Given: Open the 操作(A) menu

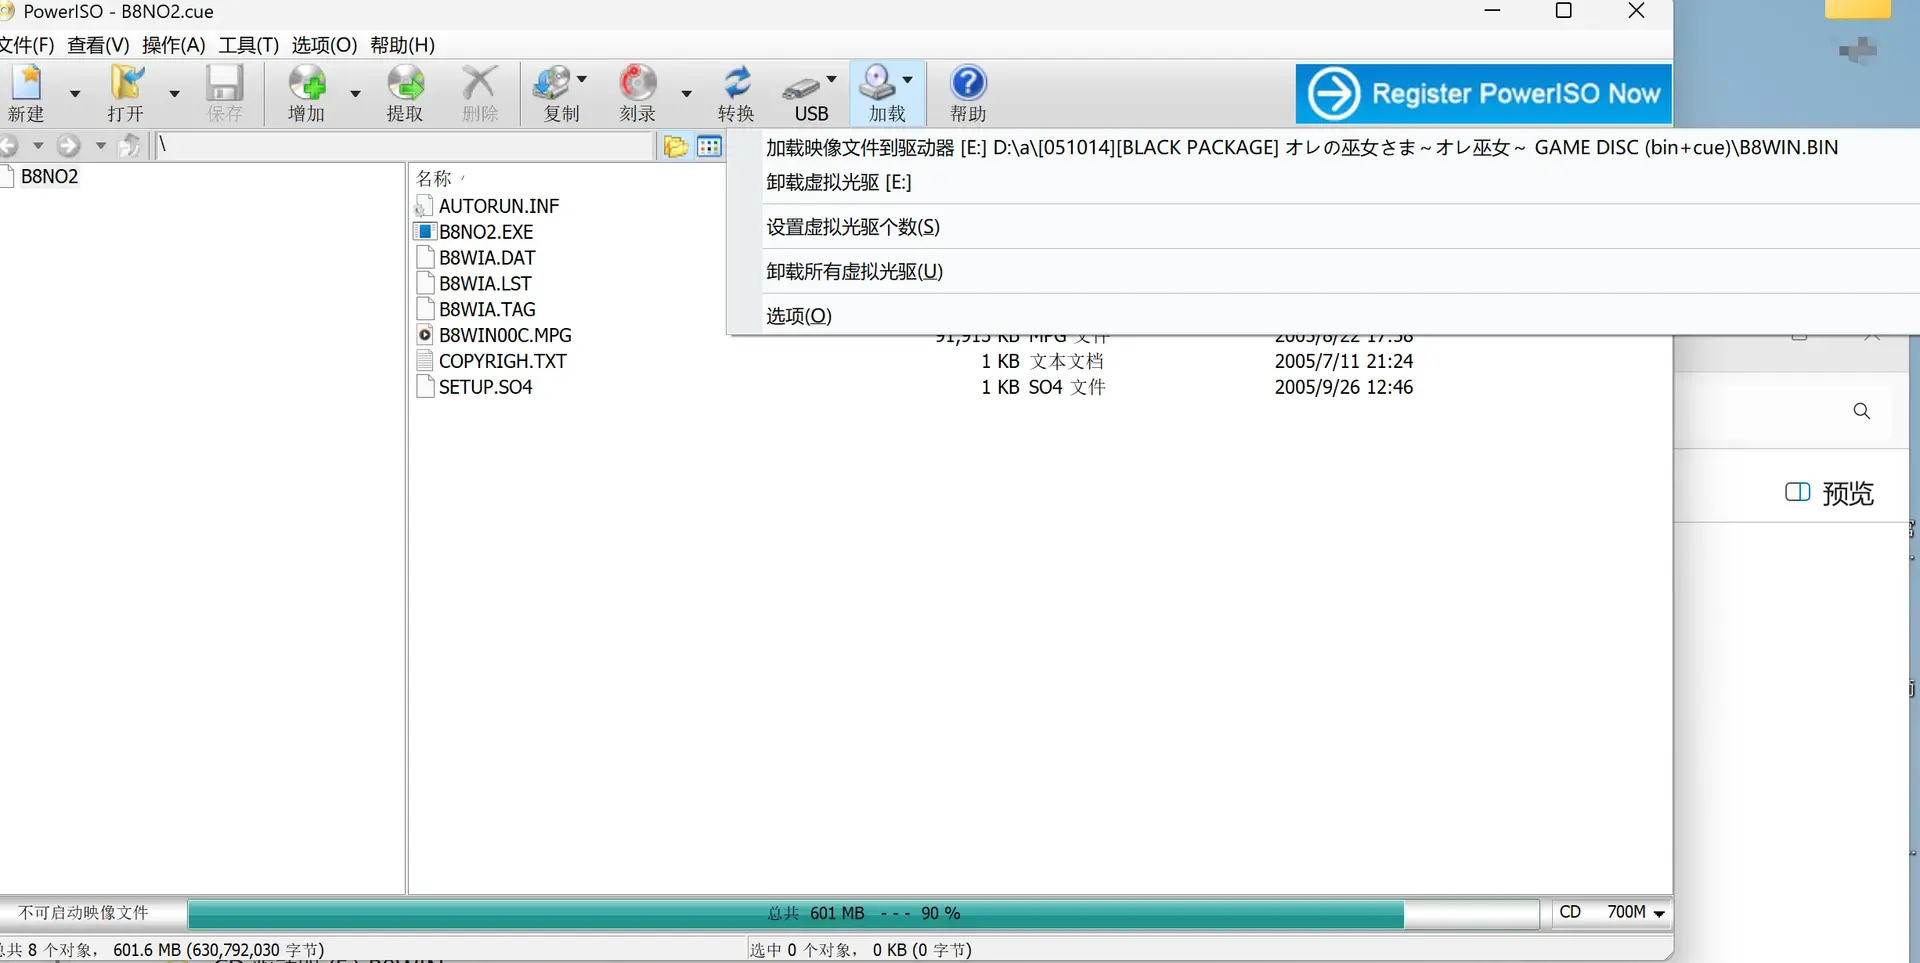Looking at the screenshot, I should coord(174,45).
